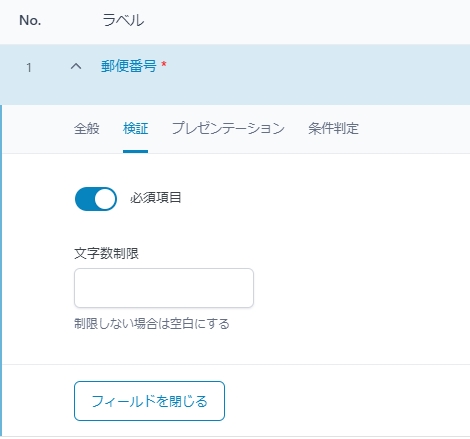The height and width of the screenshot is (439, 470).
Task: Click the white knob of the 必須項目 switch
Action: click(105, 199)
